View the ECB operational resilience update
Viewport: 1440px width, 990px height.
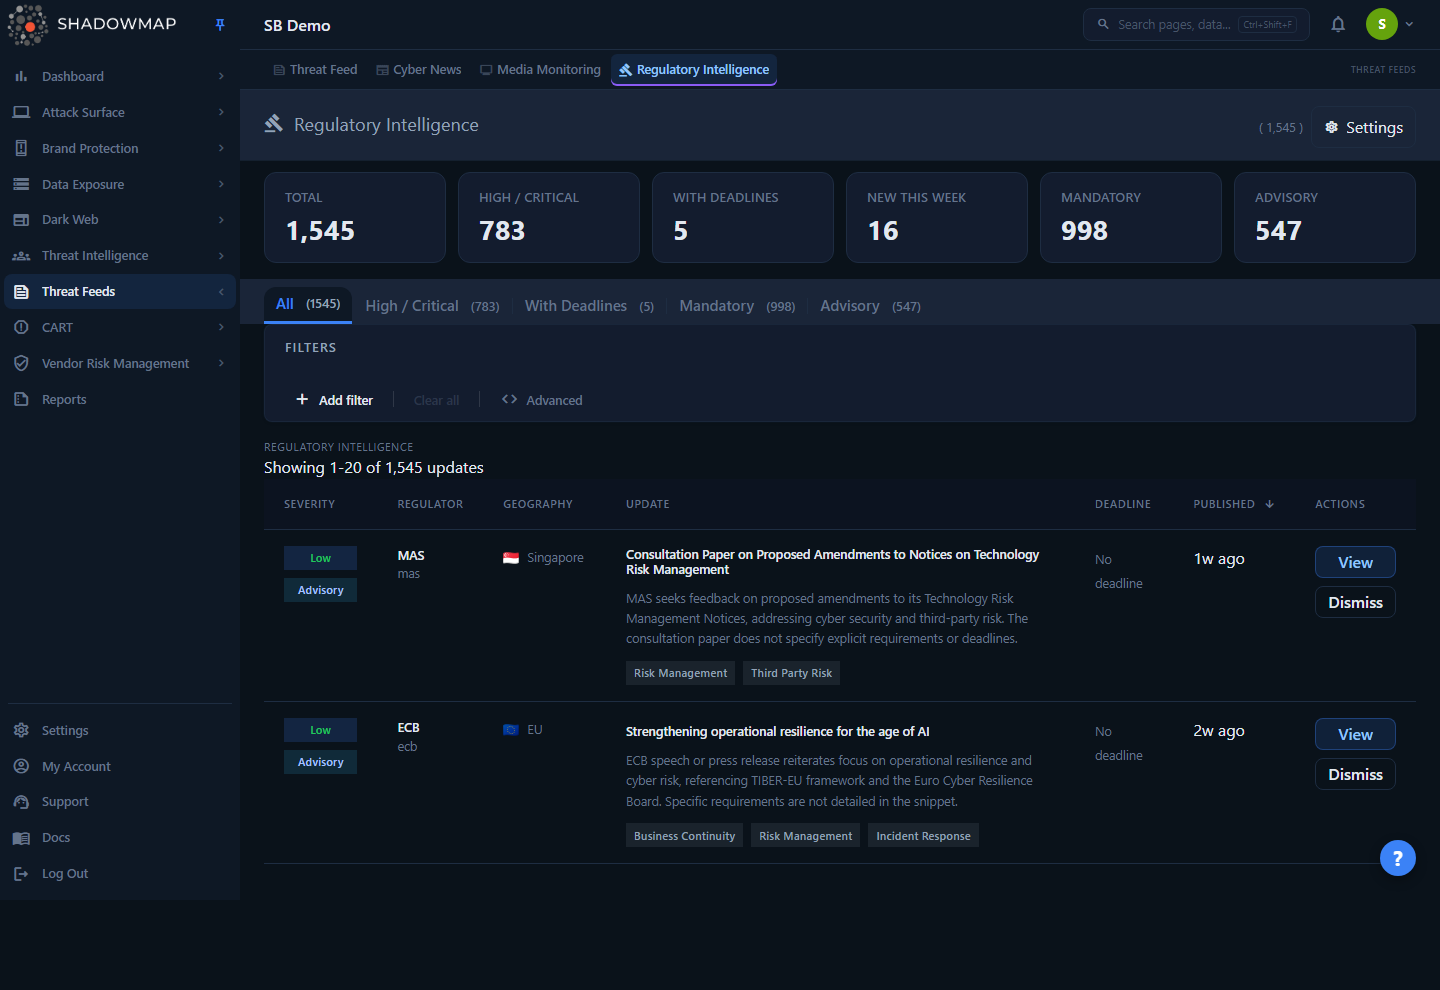click(x=1355, y=734)
